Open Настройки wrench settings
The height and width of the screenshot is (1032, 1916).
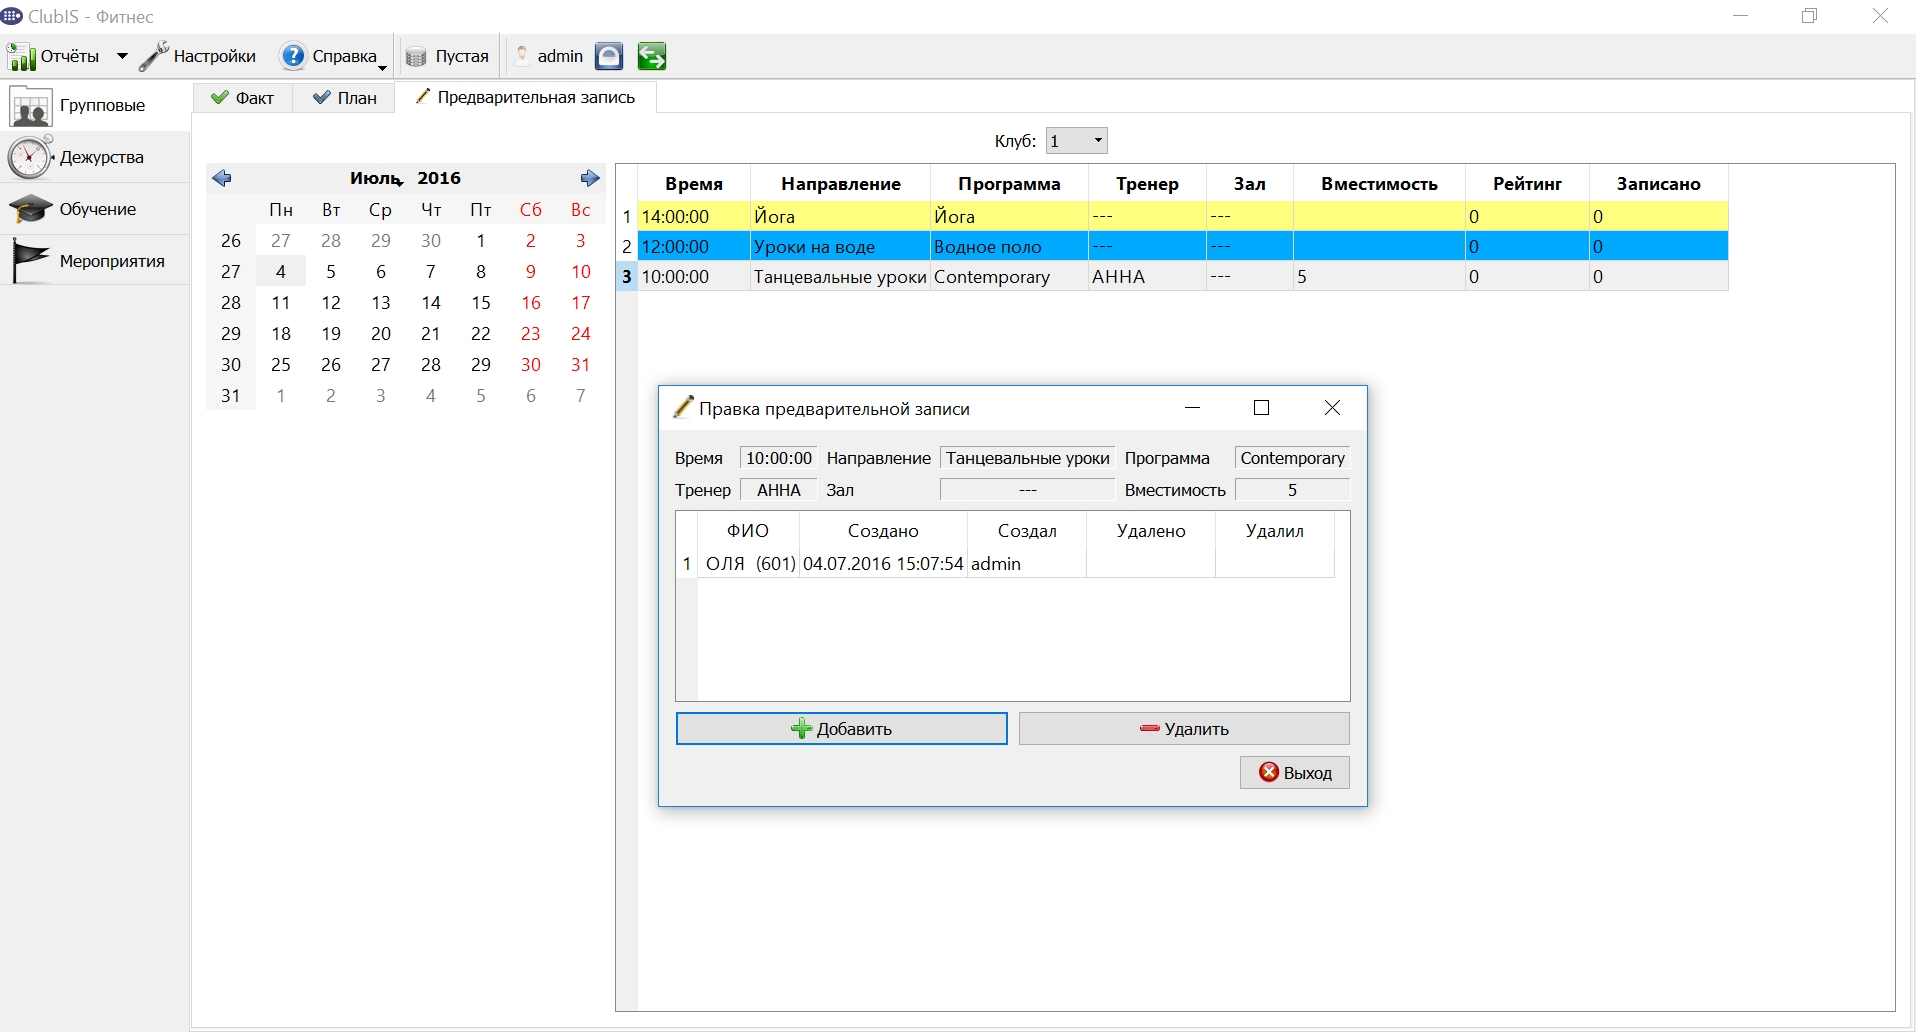coord(154,57)
